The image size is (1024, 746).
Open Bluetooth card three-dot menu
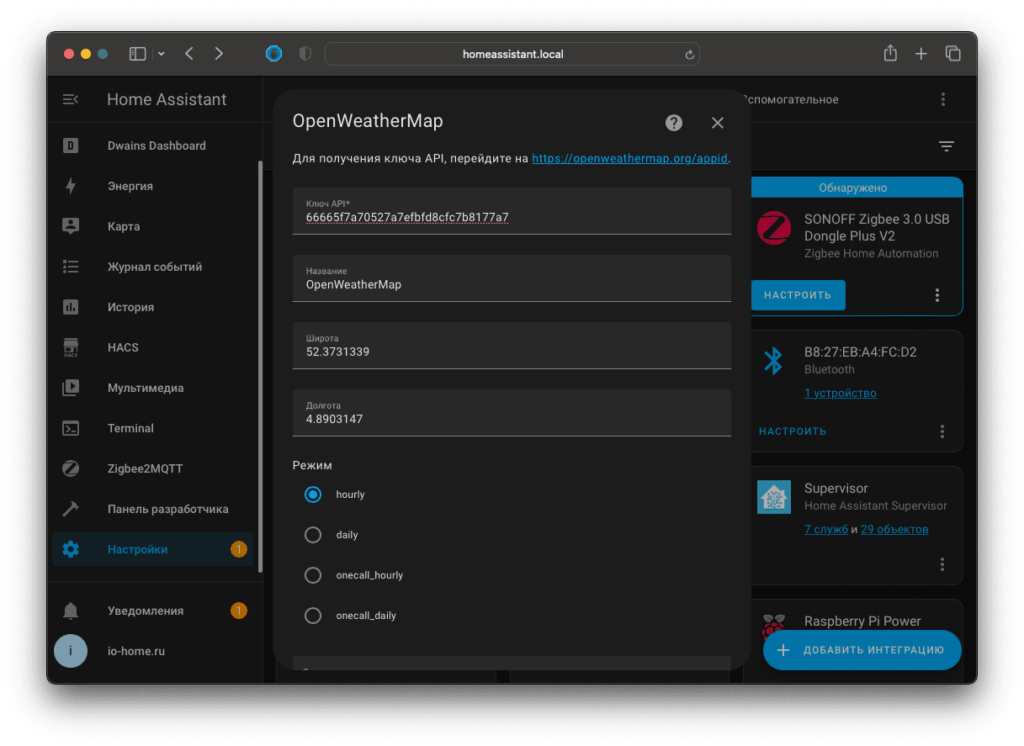pos(942,431)
